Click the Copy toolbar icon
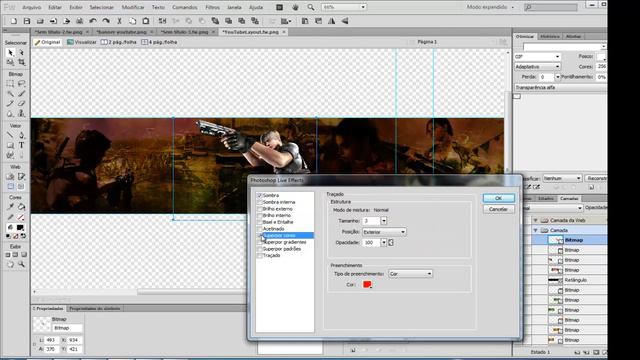Image resolution: width=640 pixels, height=360 pixels. click(132, 21)
